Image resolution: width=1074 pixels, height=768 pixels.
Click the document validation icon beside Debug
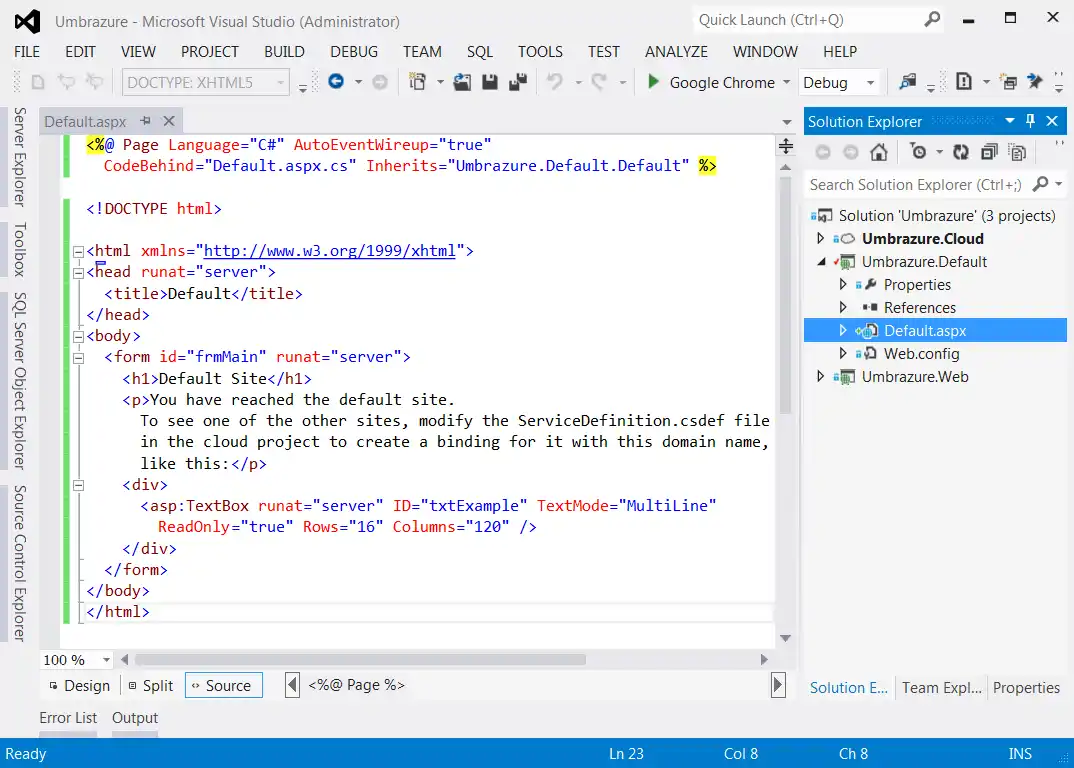[x=964, y=82]
